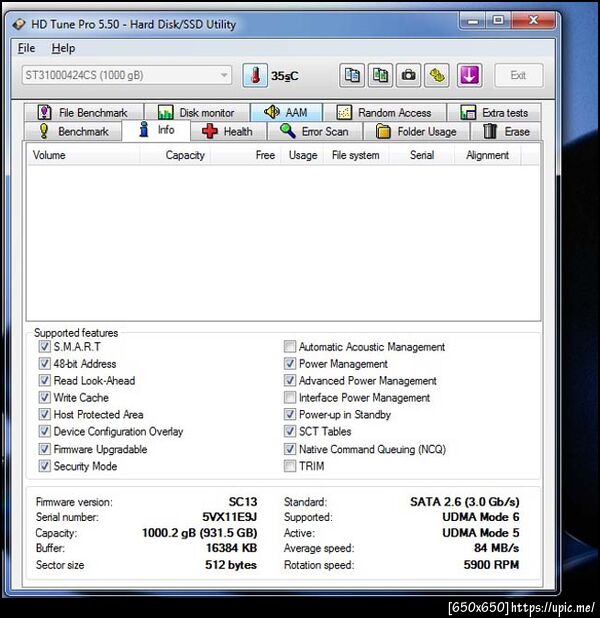Open the Erase tab
Viewport: 600px width, 618px height.
(506, 131)
